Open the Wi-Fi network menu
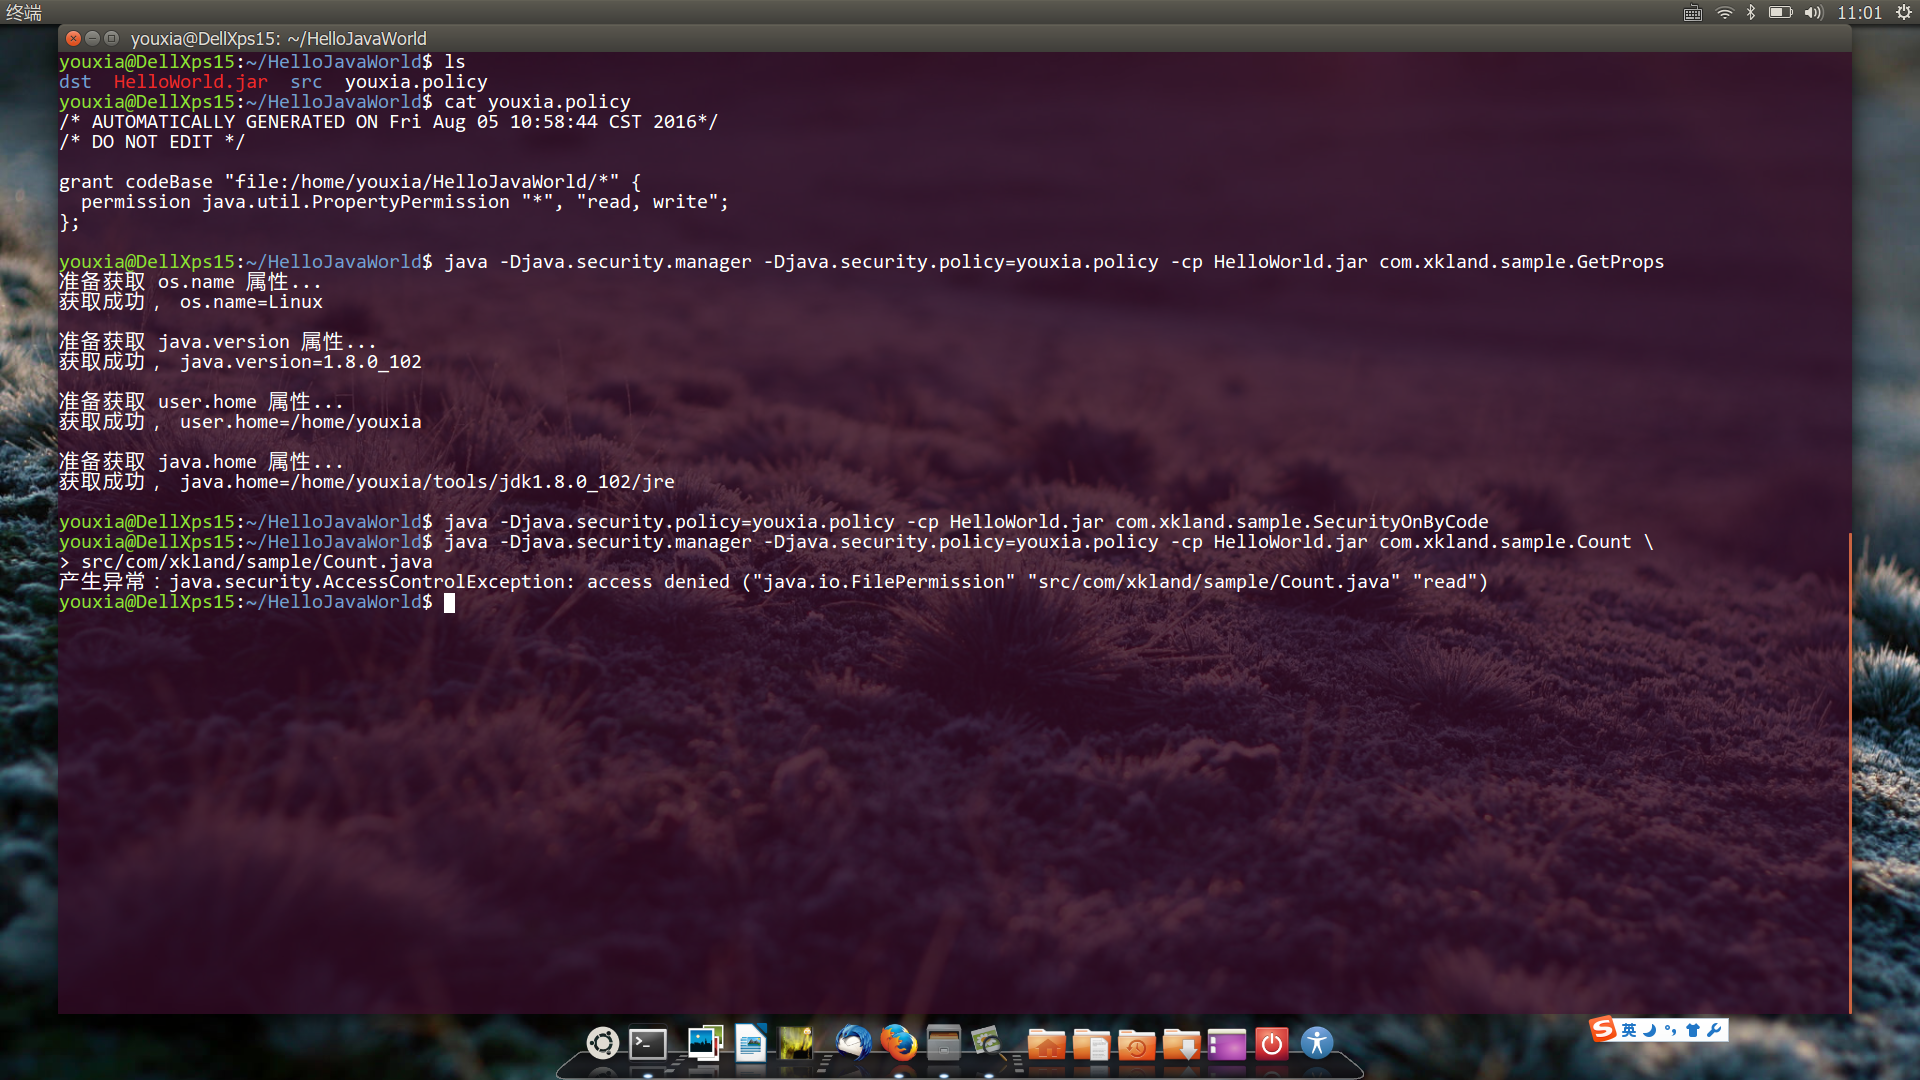The image size is (1920, 1080). coord(1724,13)
